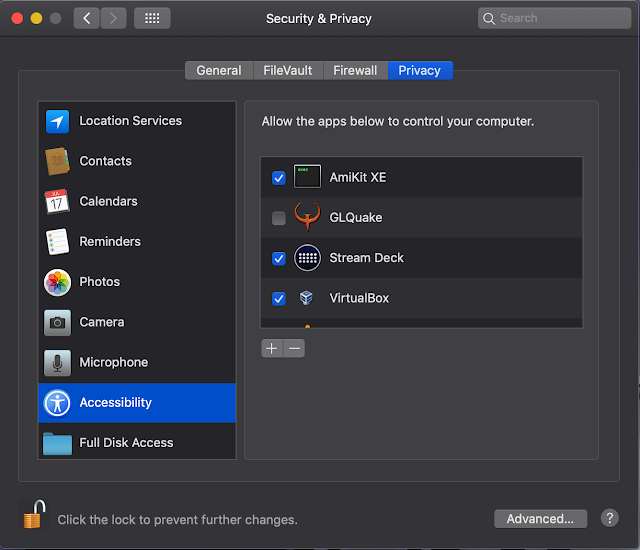Click the Accessibility figure icon

pyautogui.click(x=57, y=403)
